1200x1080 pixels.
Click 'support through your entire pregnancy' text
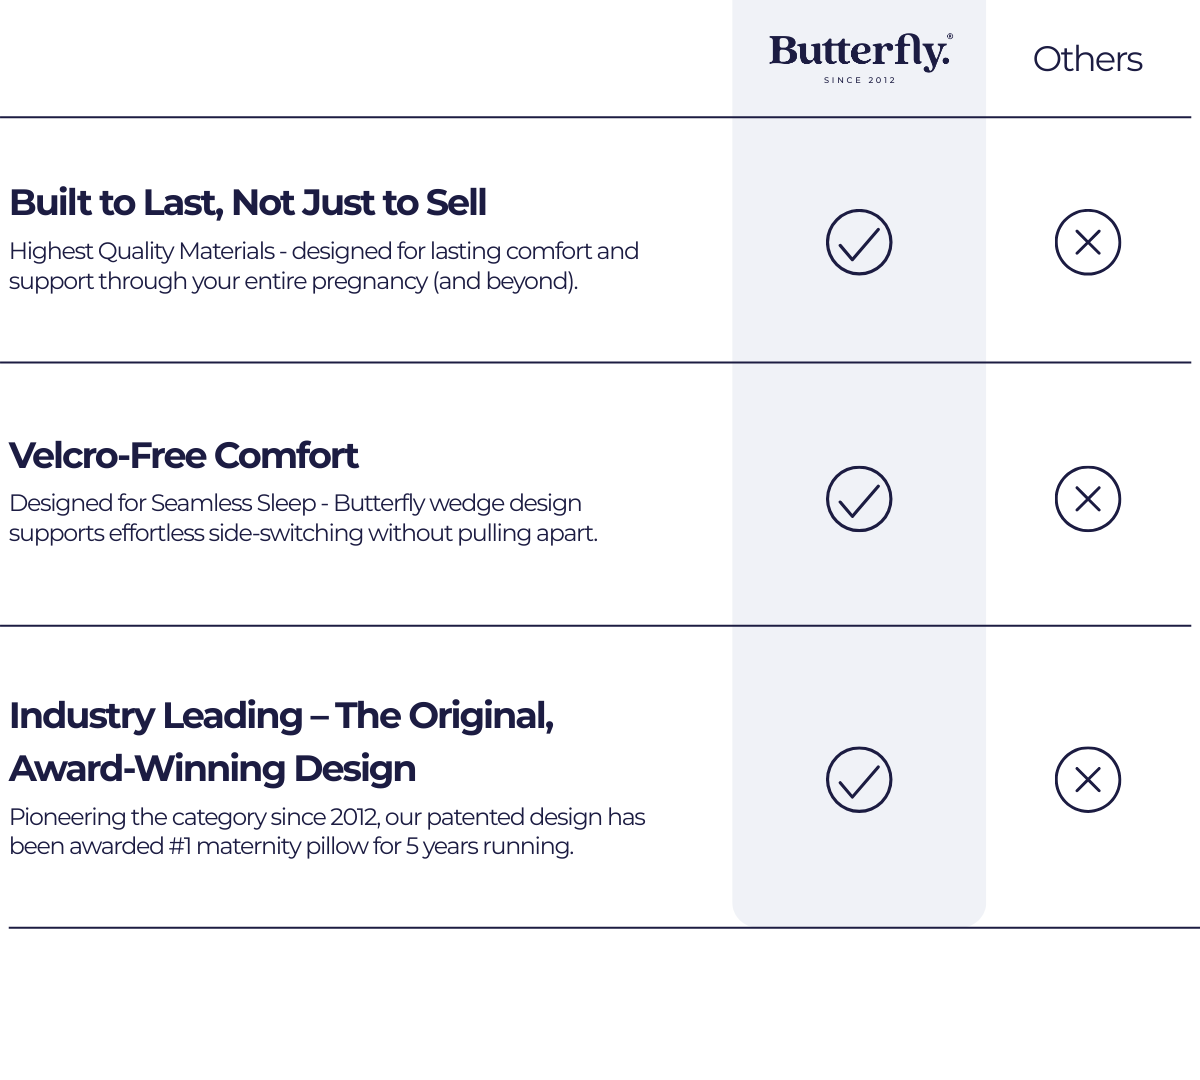click(218, 281)
